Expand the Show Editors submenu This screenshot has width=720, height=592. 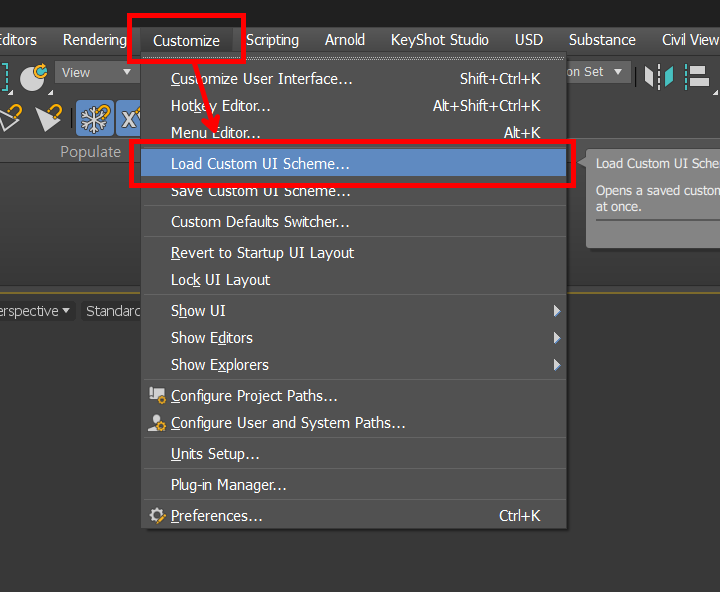point(354,338)
